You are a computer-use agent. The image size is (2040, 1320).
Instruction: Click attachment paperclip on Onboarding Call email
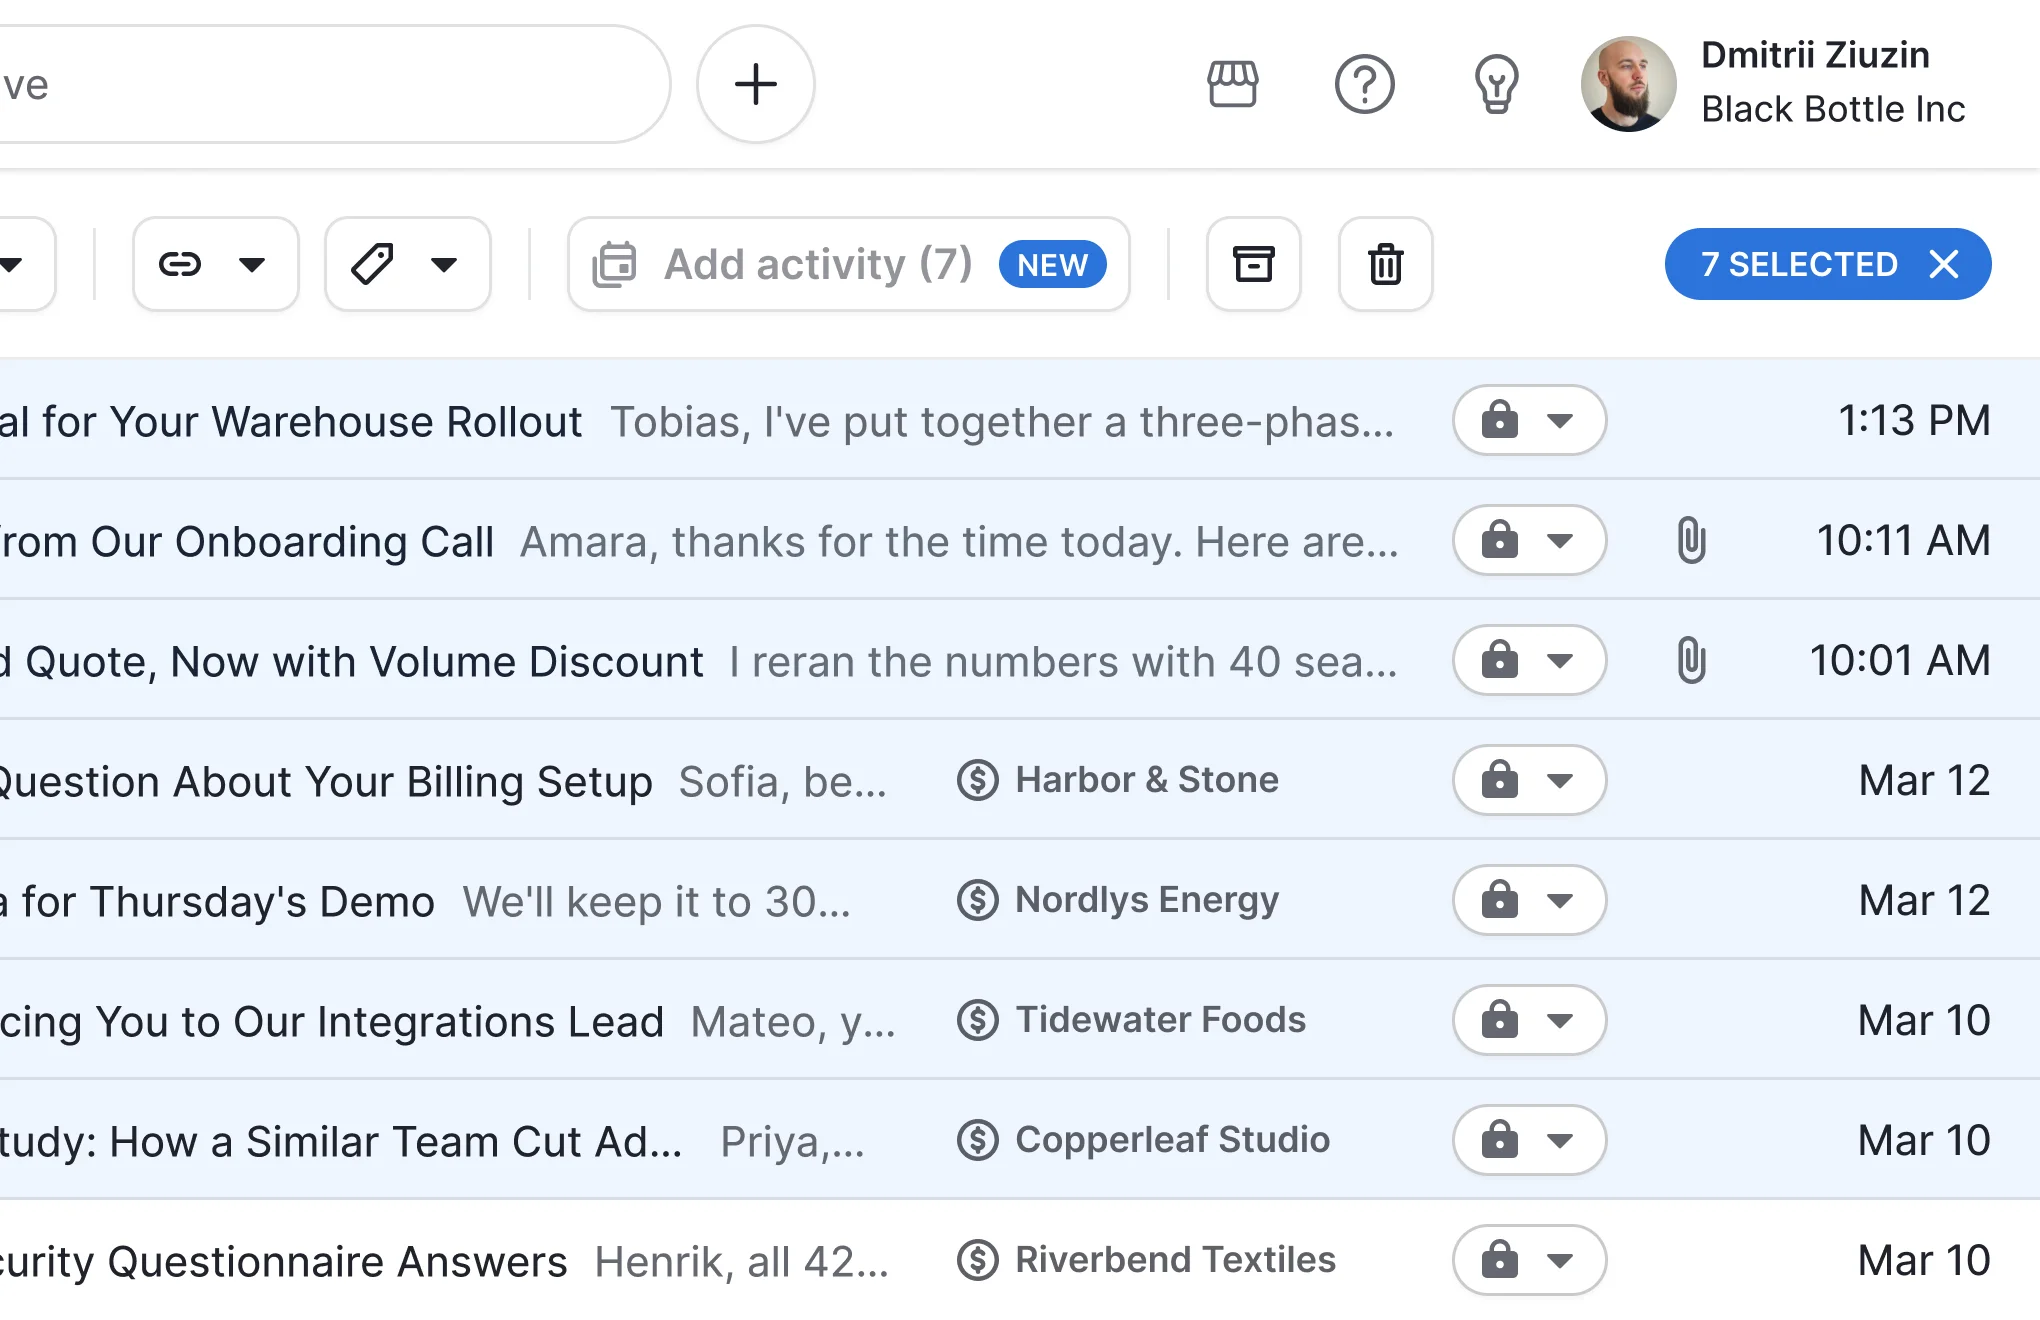coord(1691,540)
